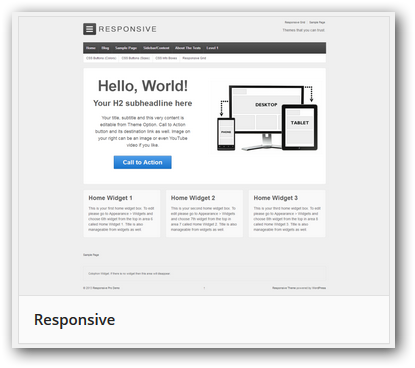Click the Home Widget 2 heading

[193, 198]
